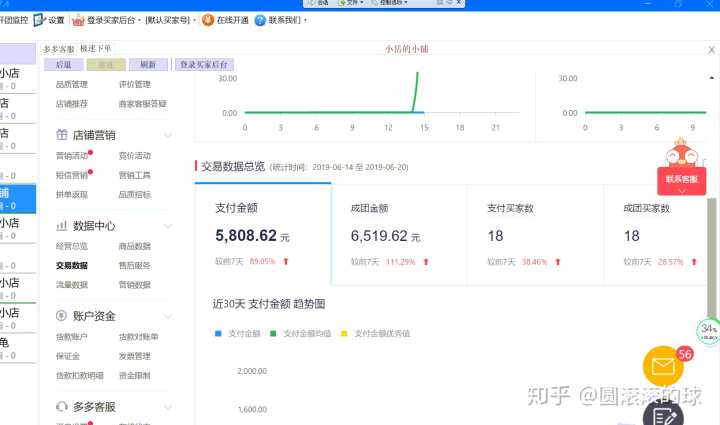Click the 多多客服 headset icon
Screen dimensions: 720x425
pos(62,407)
